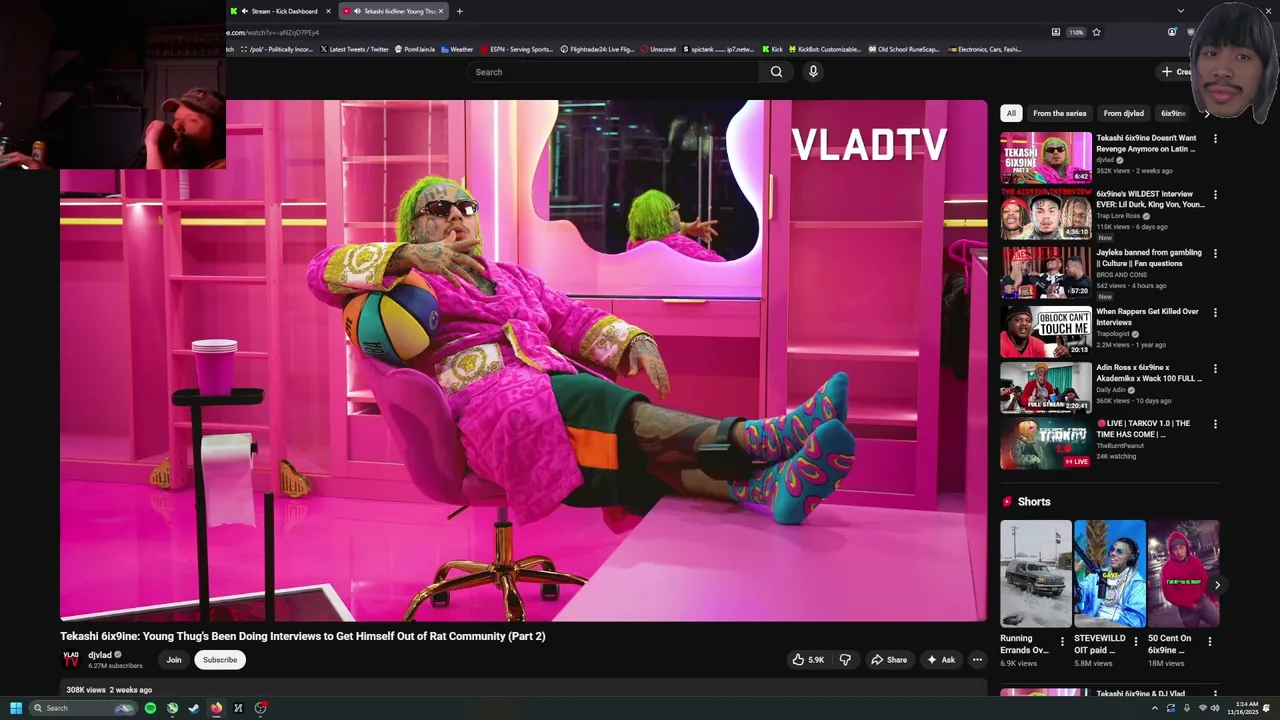Open the Windows Start menu
The width and height of the screenshot is (1280, 720).
point(16,708)
